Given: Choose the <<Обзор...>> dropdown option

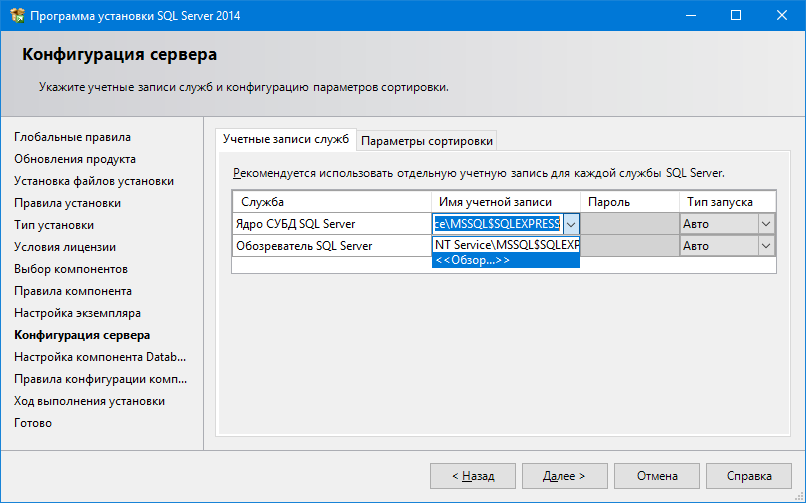Looking at the screenshot, I should 472,260.
